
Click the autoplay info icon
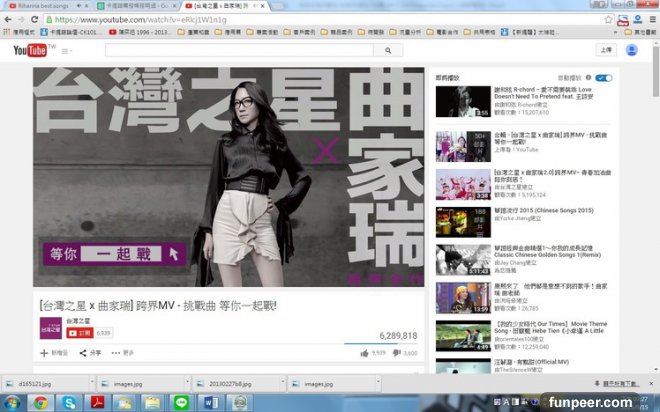pos(586,77)
